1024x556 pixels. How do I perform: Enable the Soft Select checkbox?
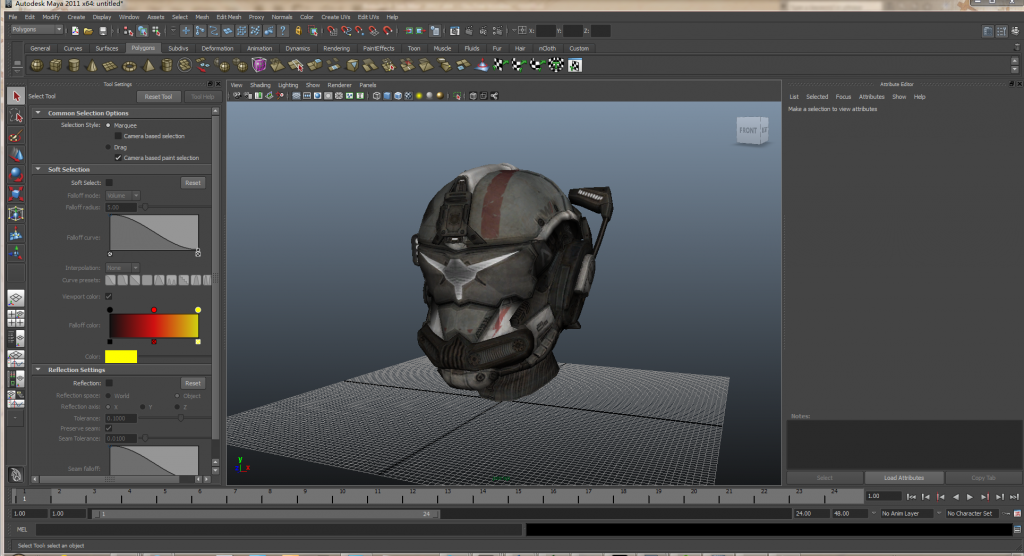coord(109,182)
